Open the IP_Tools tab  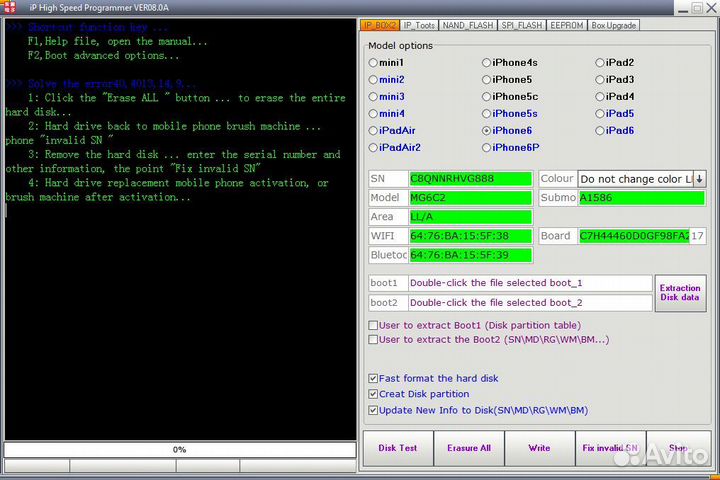click(419, 25)
